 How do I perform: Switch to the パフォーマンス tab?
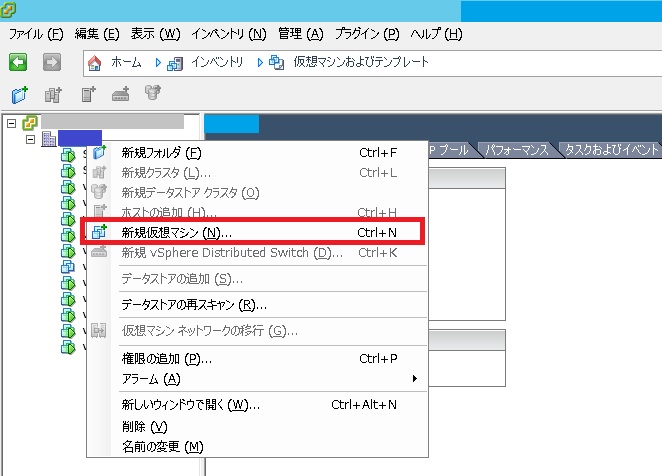[516, 150]
